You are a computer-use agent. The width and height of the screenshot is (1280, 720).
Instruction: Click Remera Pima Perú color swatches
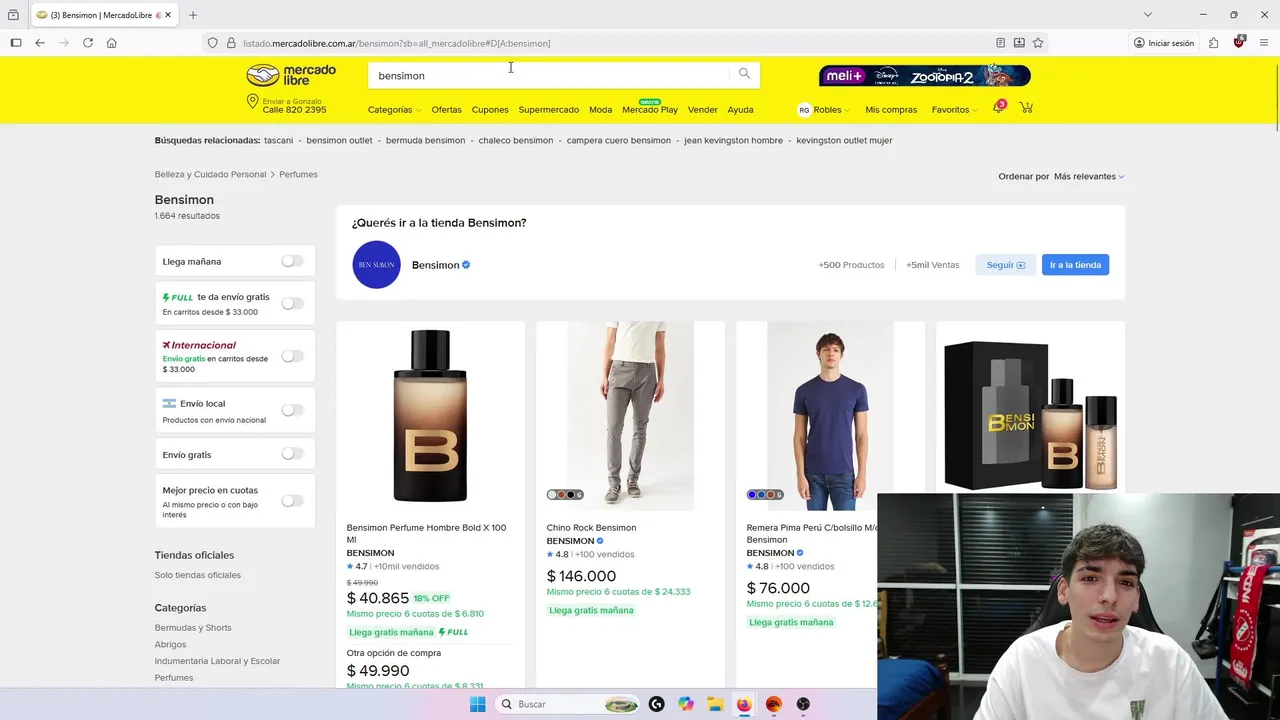pos(765,495)
